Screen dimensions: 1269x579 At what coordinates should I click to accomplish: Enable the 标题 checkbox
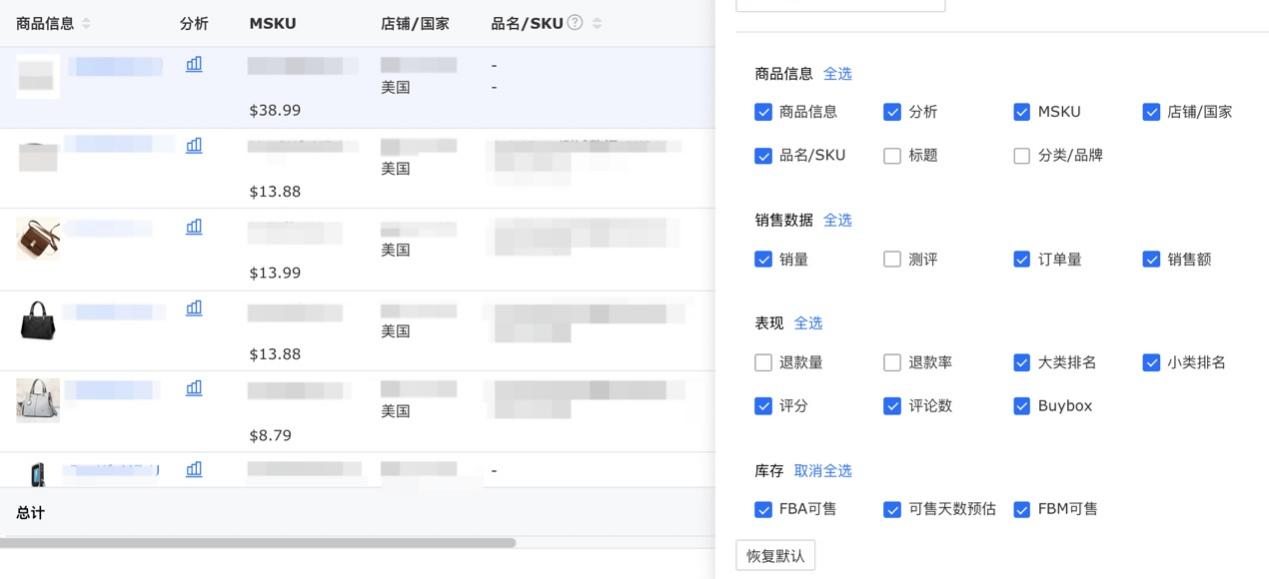coord(892,155)
